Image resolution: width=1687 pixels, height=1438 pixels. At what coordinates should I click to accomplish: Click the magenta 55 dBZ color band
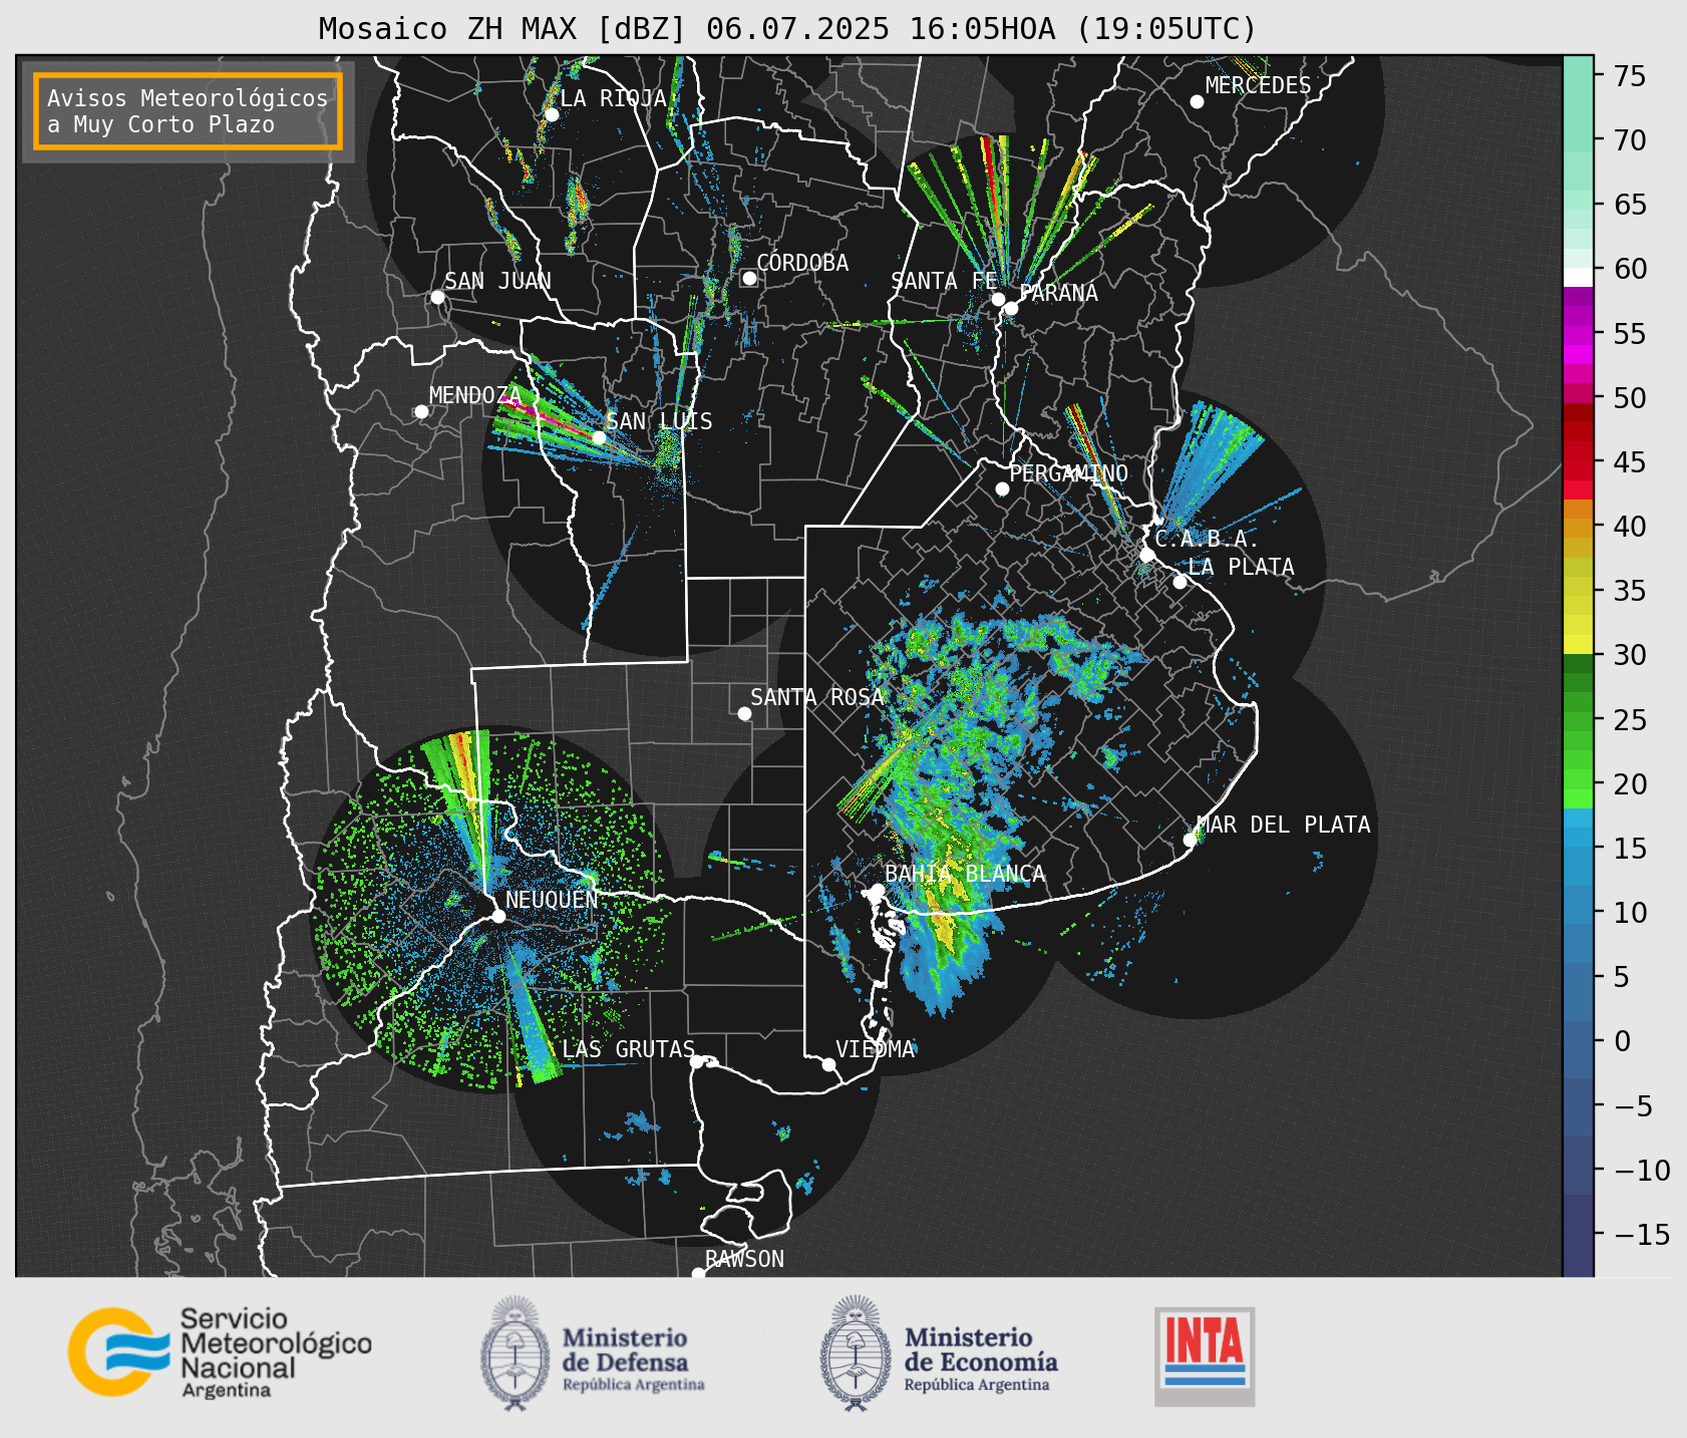click(1578, 335)
